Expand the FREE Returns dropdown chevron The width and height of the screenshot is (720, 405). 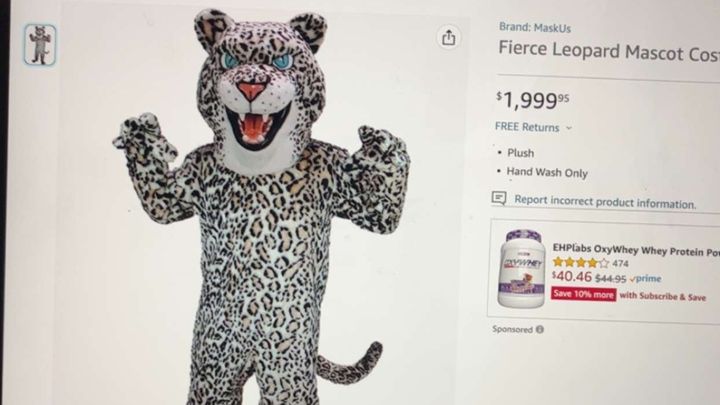569,128
